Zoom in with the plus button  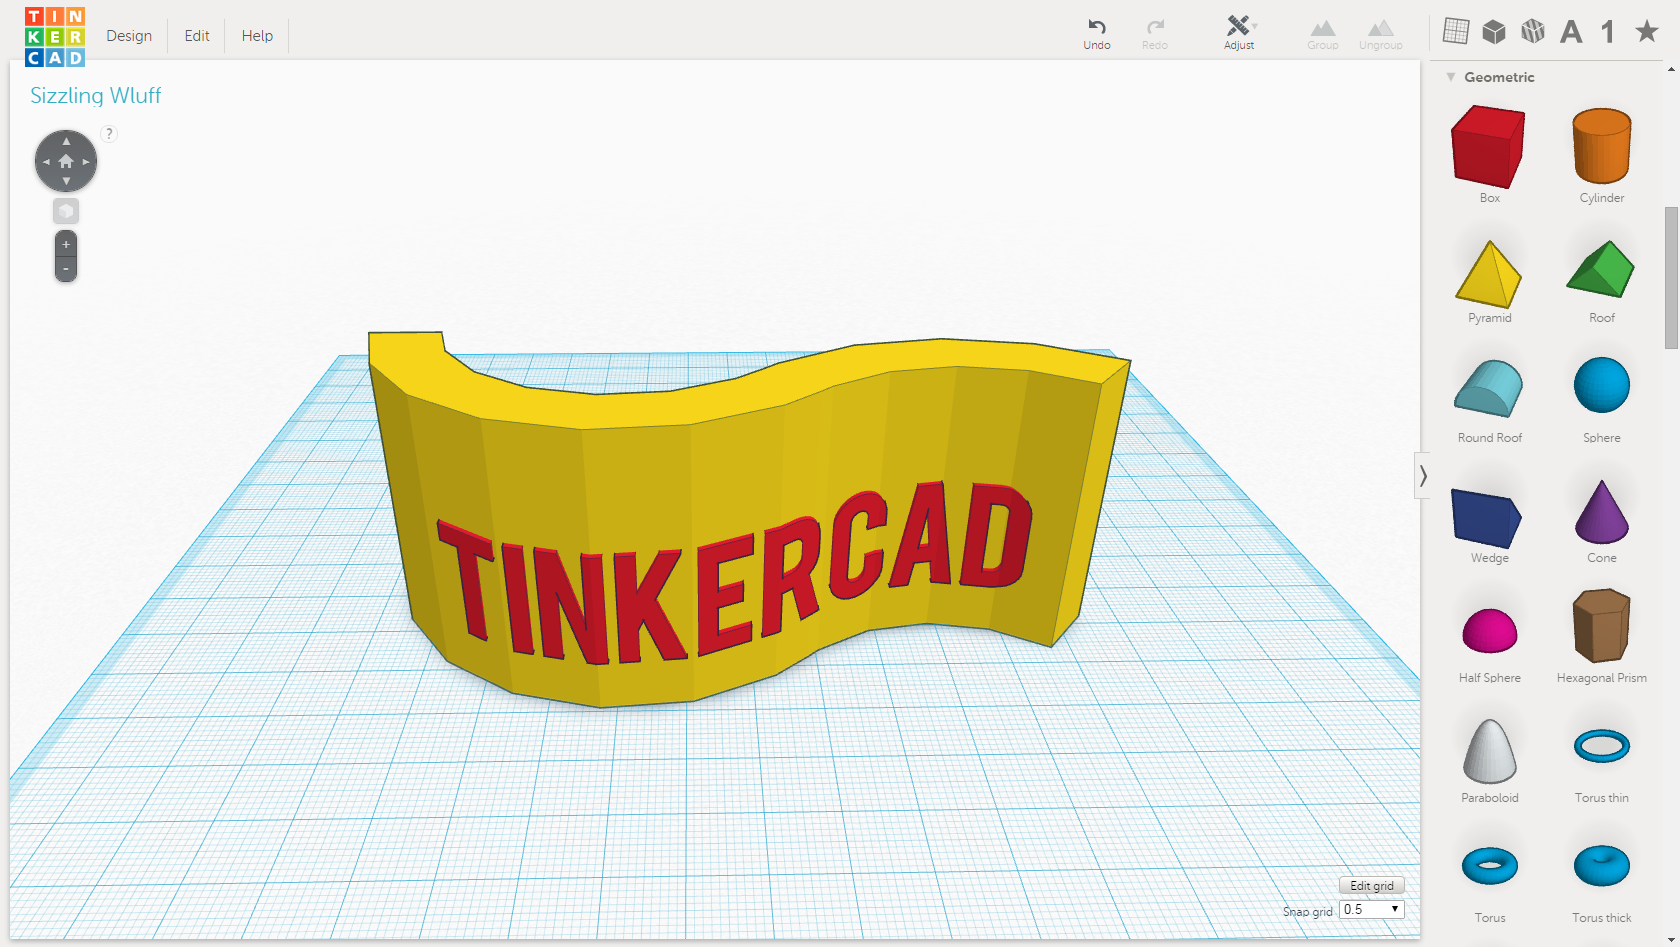[x=65, y=242]
